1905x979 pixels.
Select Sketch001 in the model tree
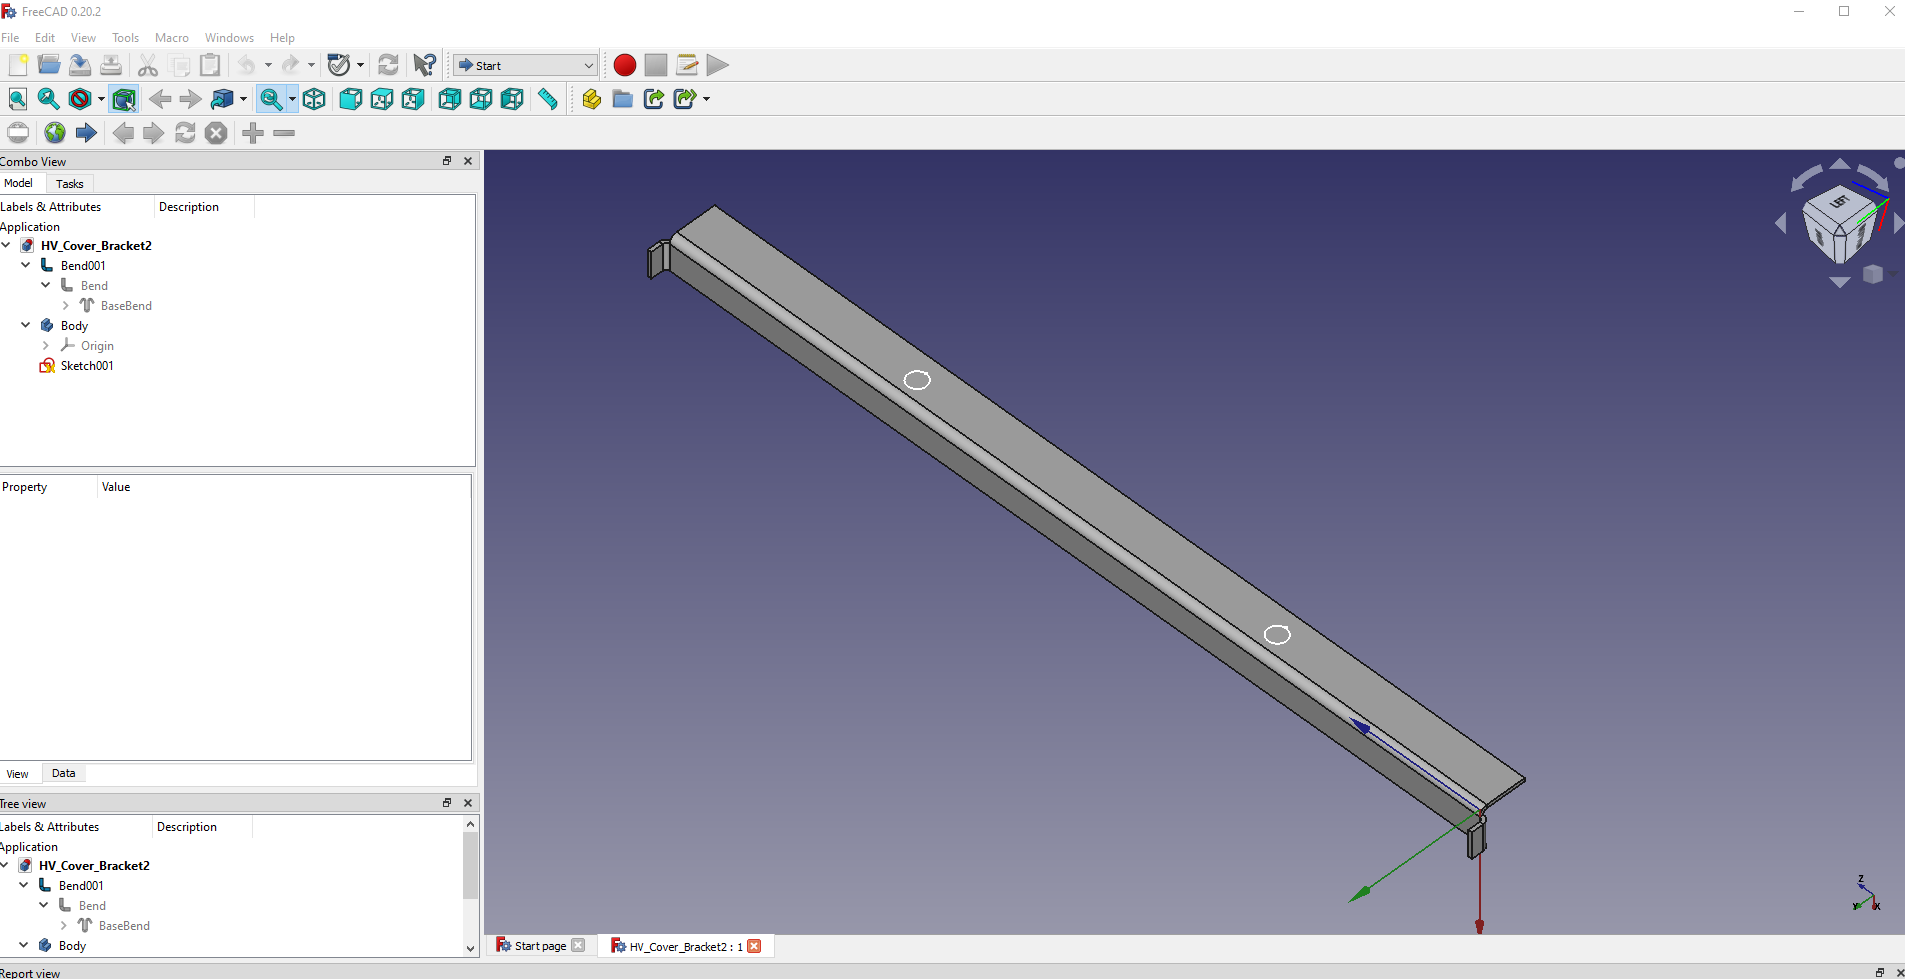point(87,365)
